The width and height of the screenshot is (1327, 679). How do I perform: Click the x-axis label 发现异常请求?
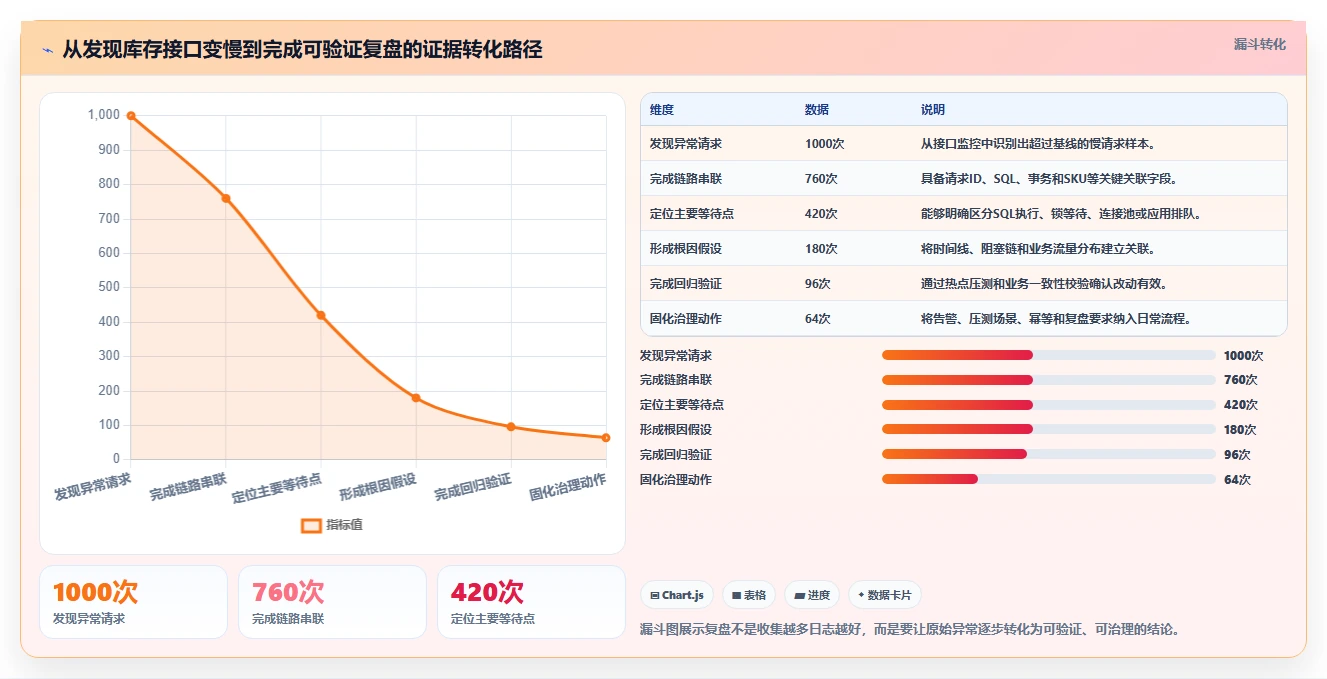tap(92, 486)
